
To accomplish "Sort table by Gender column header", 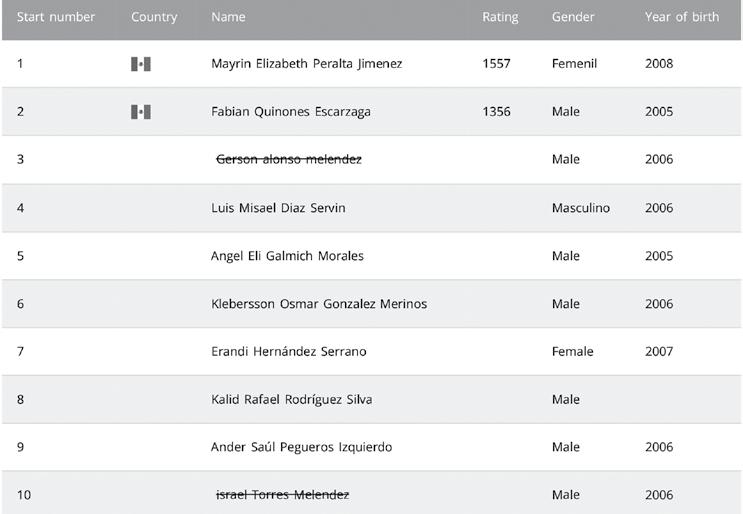I will click(572, 17).
